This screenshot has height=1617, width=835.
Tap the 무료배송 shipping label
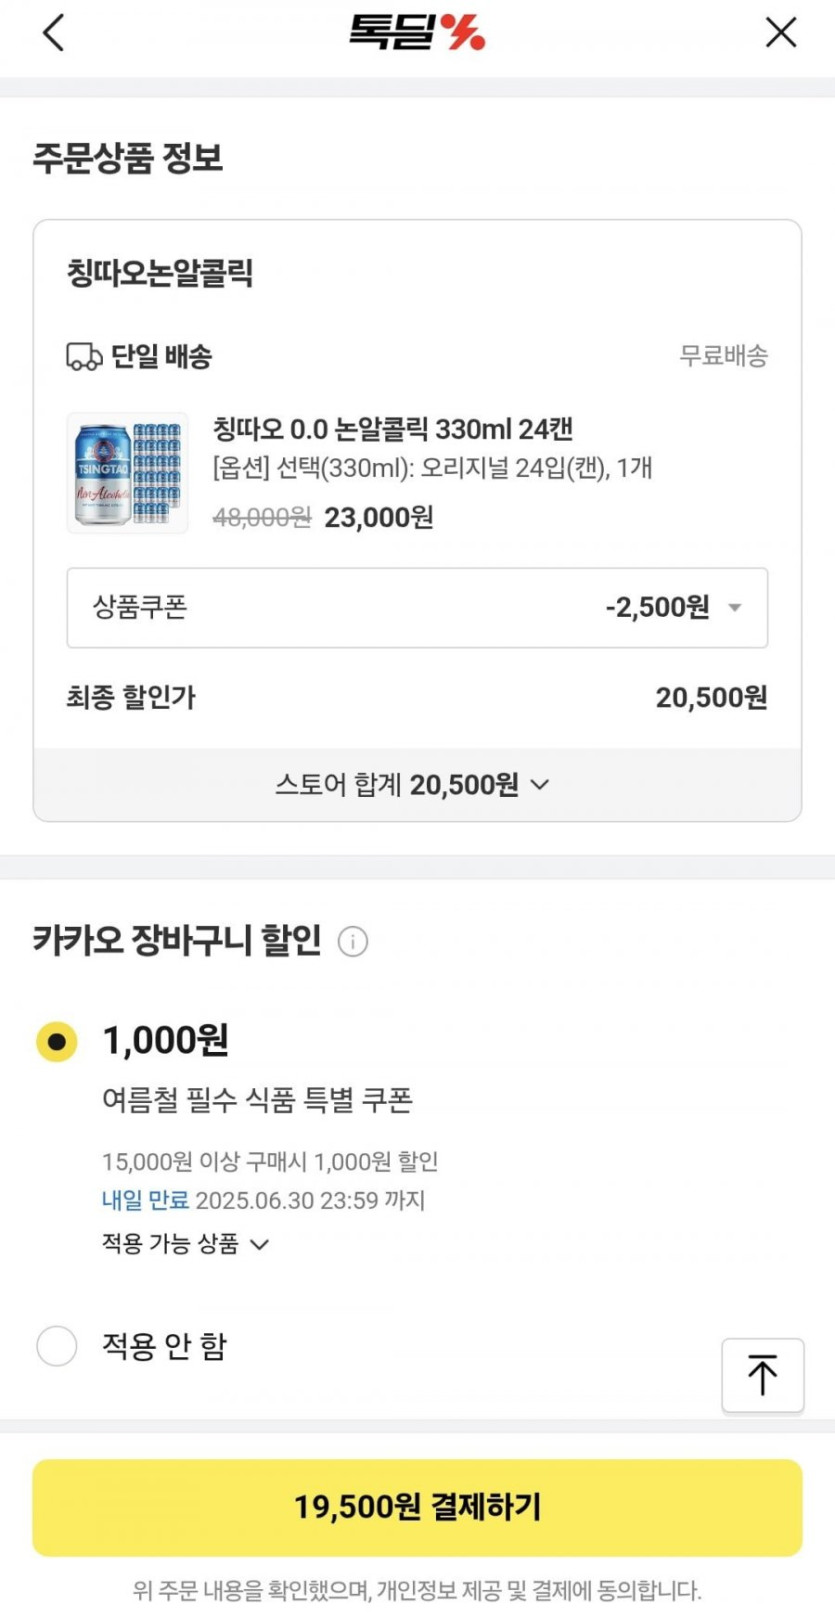(723, 356)
